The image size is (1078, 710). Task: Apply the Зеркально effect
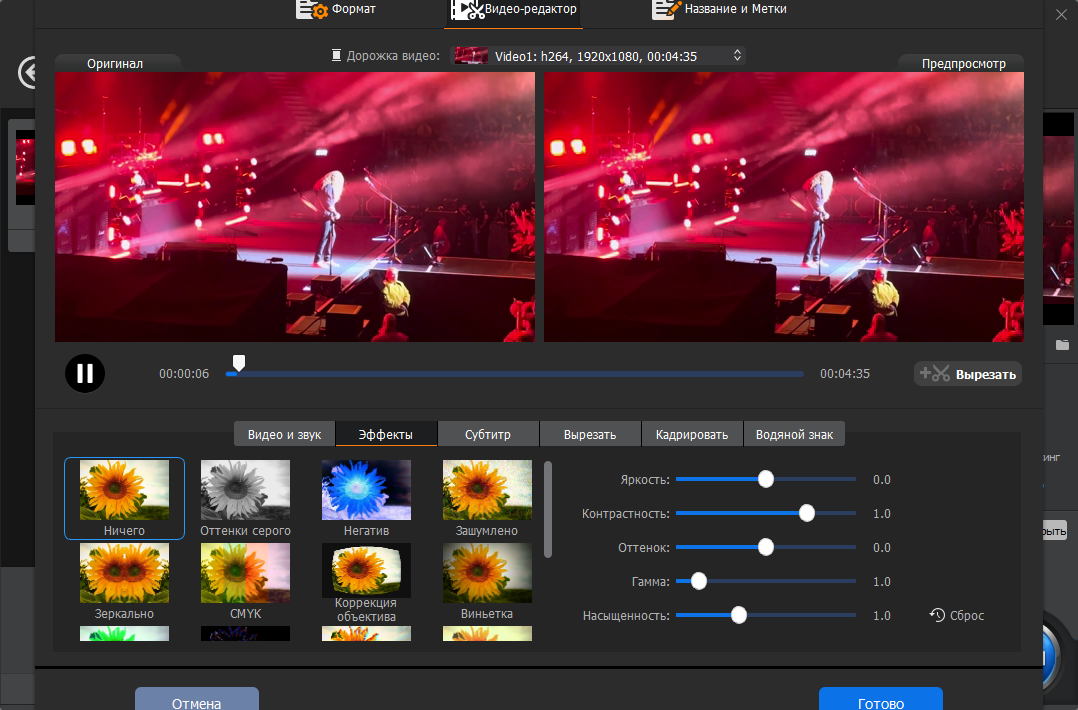pos(124,581)
